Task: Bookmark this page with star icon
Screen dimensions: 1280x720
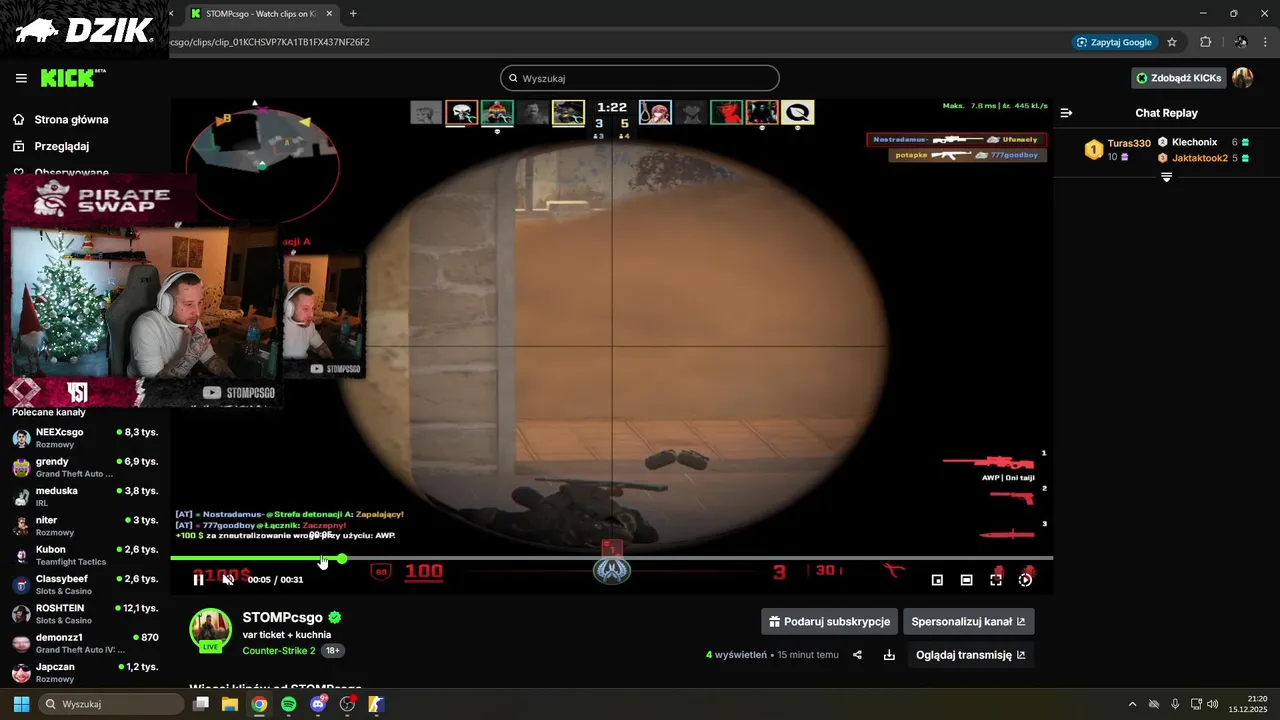Action: point(1172,42)
